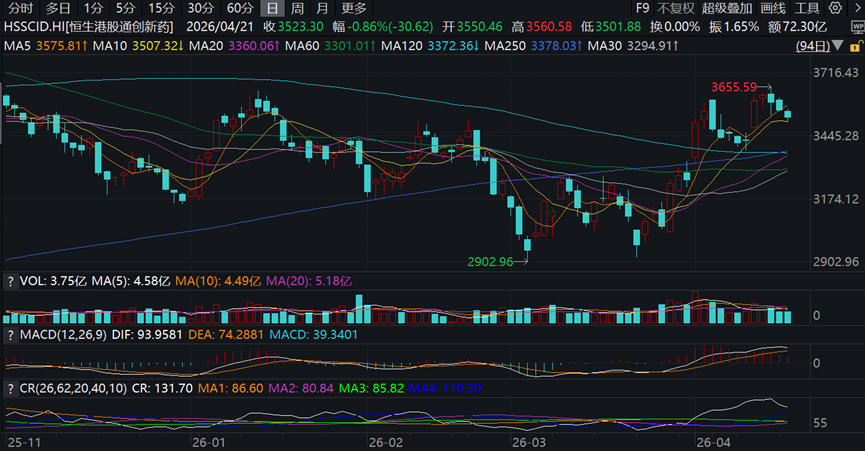The height and width of the screenshot is (451, 865).
Task: Click the right arrow chevron beside settings
Action: point(857,8)
